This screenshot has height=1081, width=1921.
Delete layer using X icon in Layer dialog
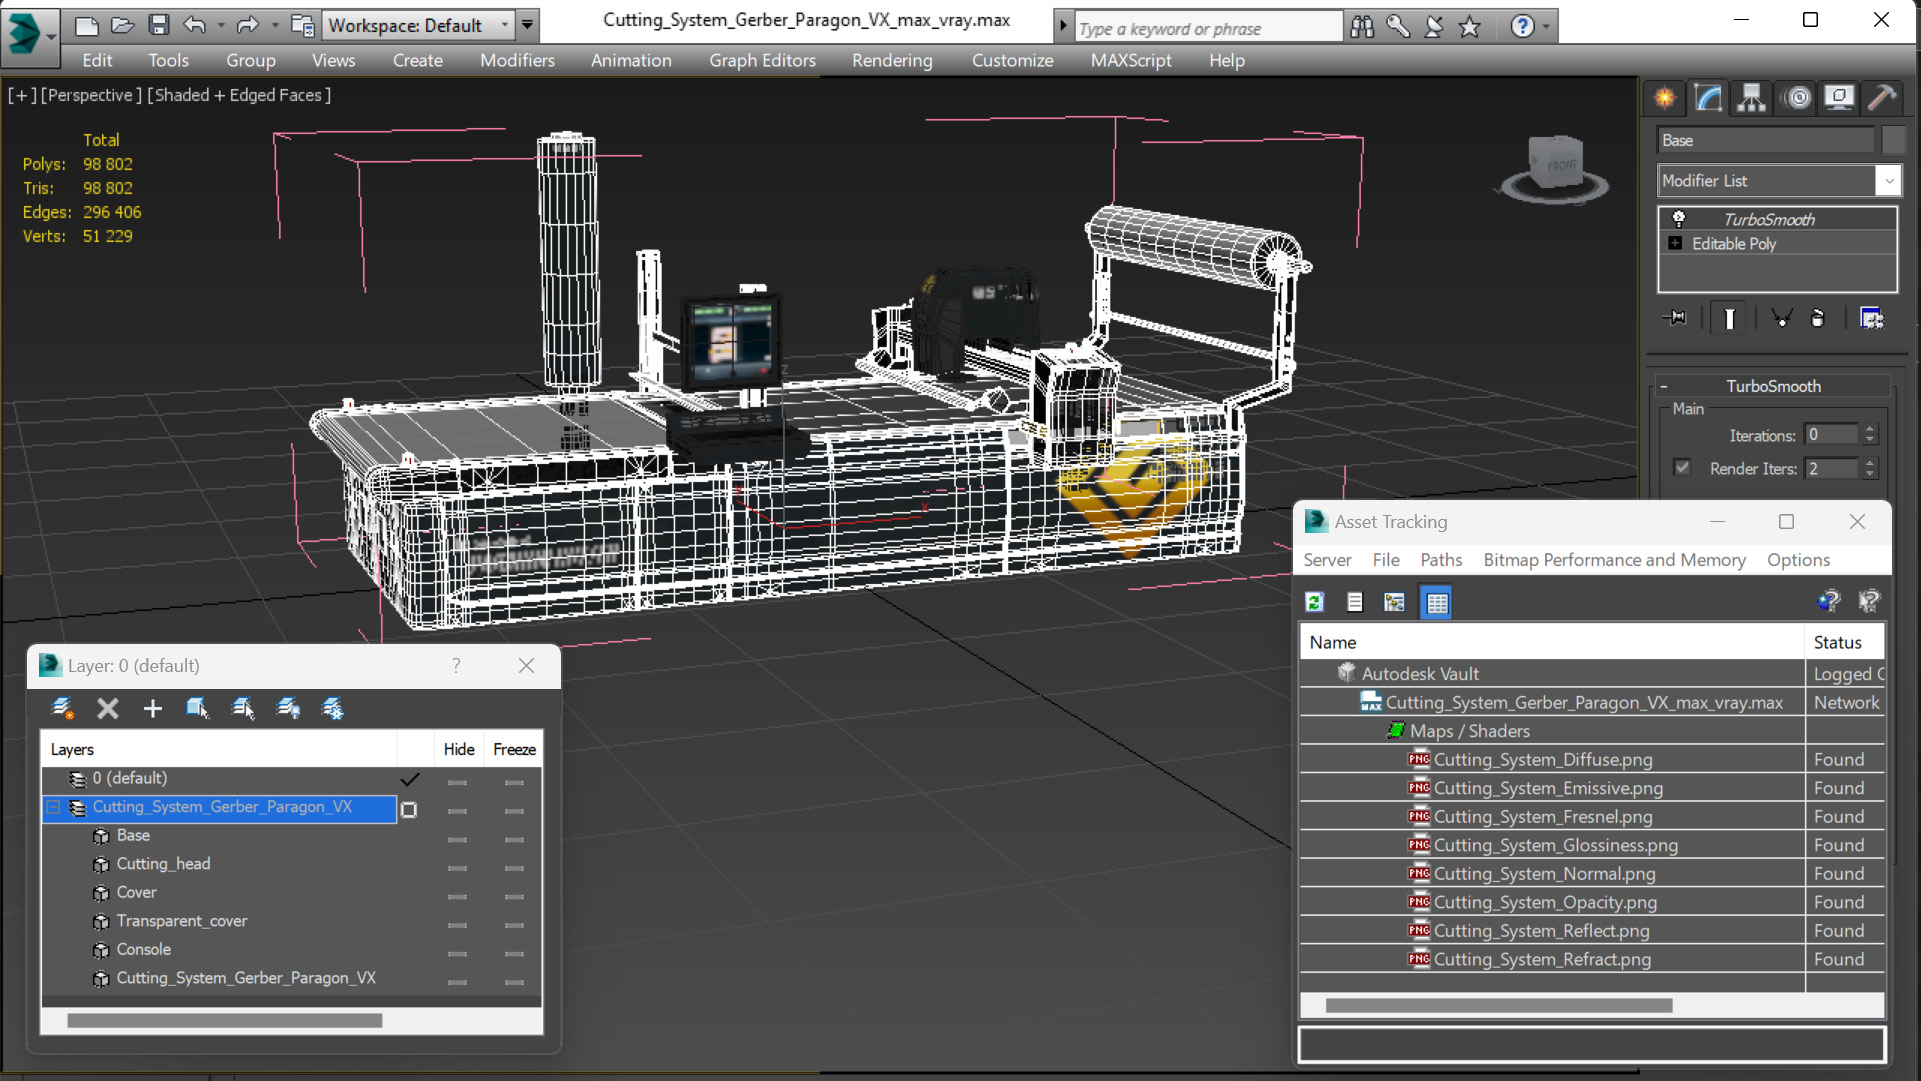point(107,709)
